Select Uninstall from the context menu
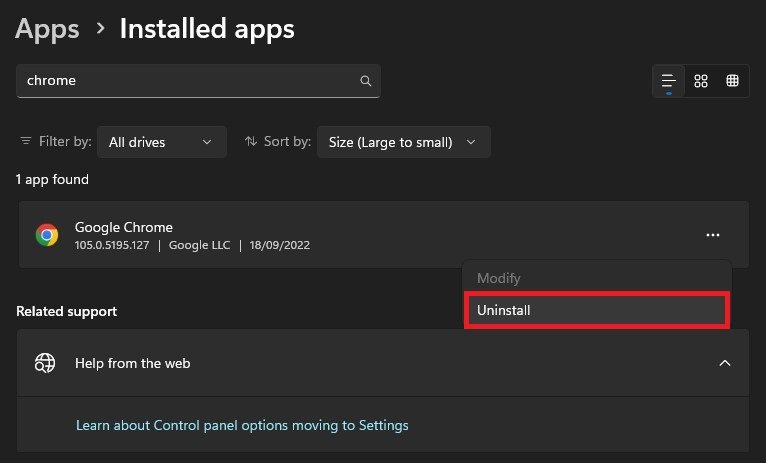The height and width of the screenshot is (463, 766). (597, 310)
